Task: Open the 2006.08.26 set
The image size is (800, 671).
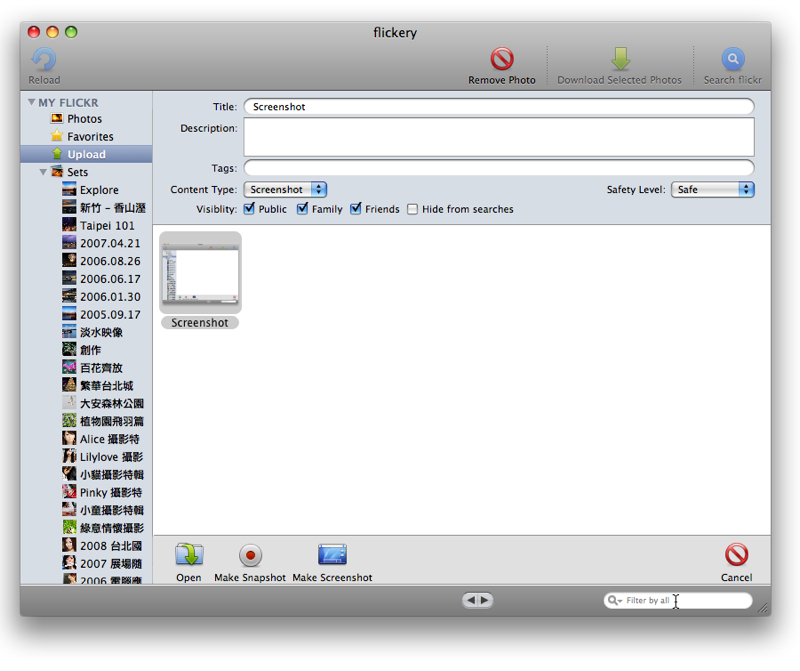Action: pos(86,261)
